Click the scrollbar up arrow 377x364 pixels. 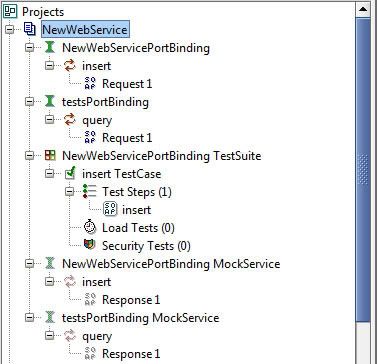pyautogui.click(x=363, y=9)
